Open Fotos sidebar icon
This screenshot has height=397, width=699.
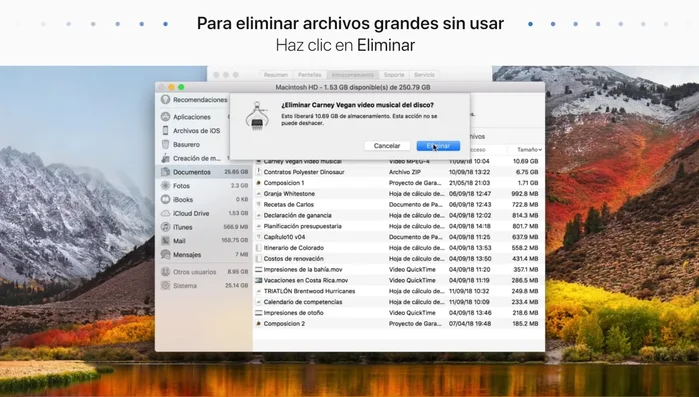point(165,186)
